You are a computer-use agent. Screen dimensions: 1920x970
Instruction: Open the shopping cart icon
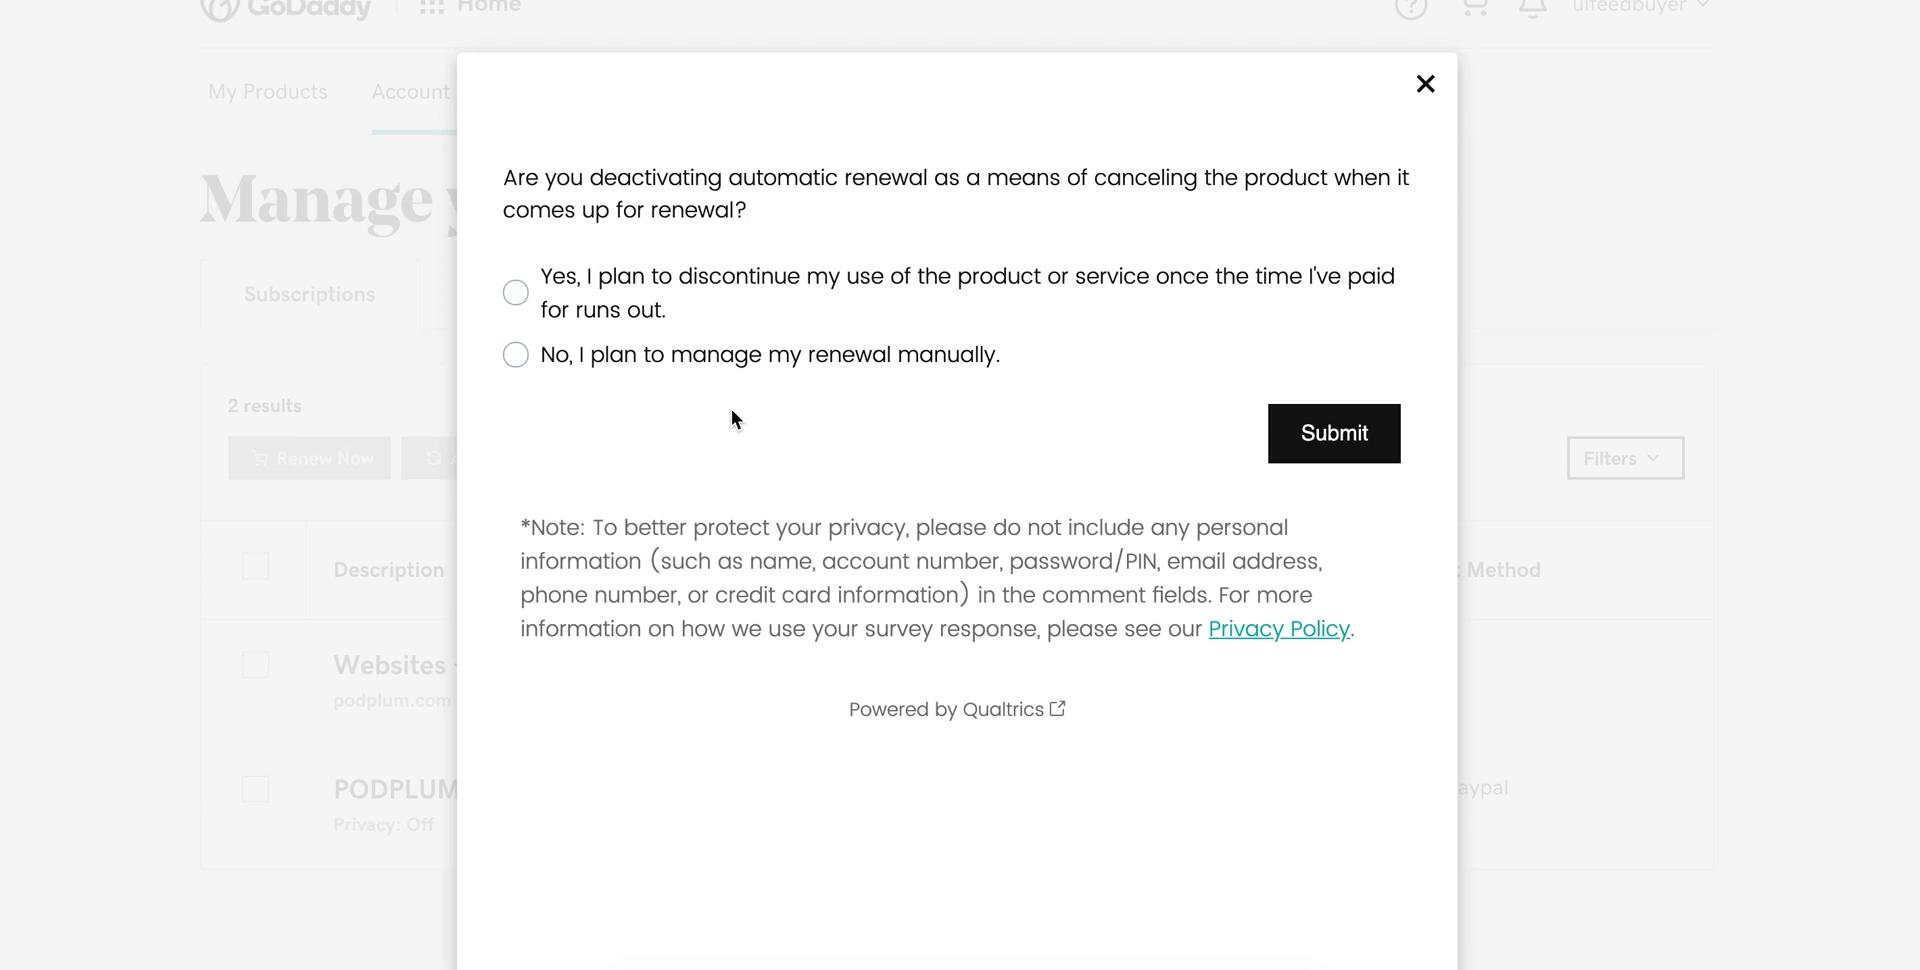pos(1474,8)
